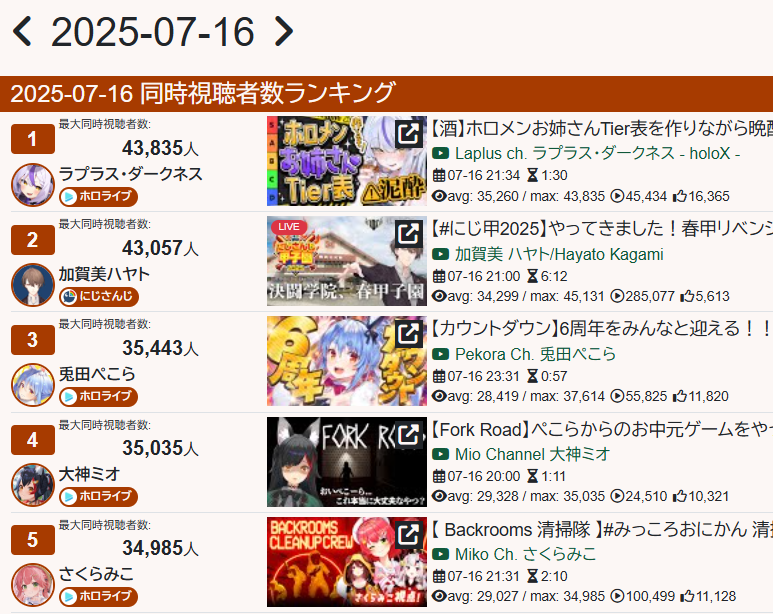This screenshot has width=773, height=614.
Task: Click viewer count 43,057人
Action: tap(160, 248)
